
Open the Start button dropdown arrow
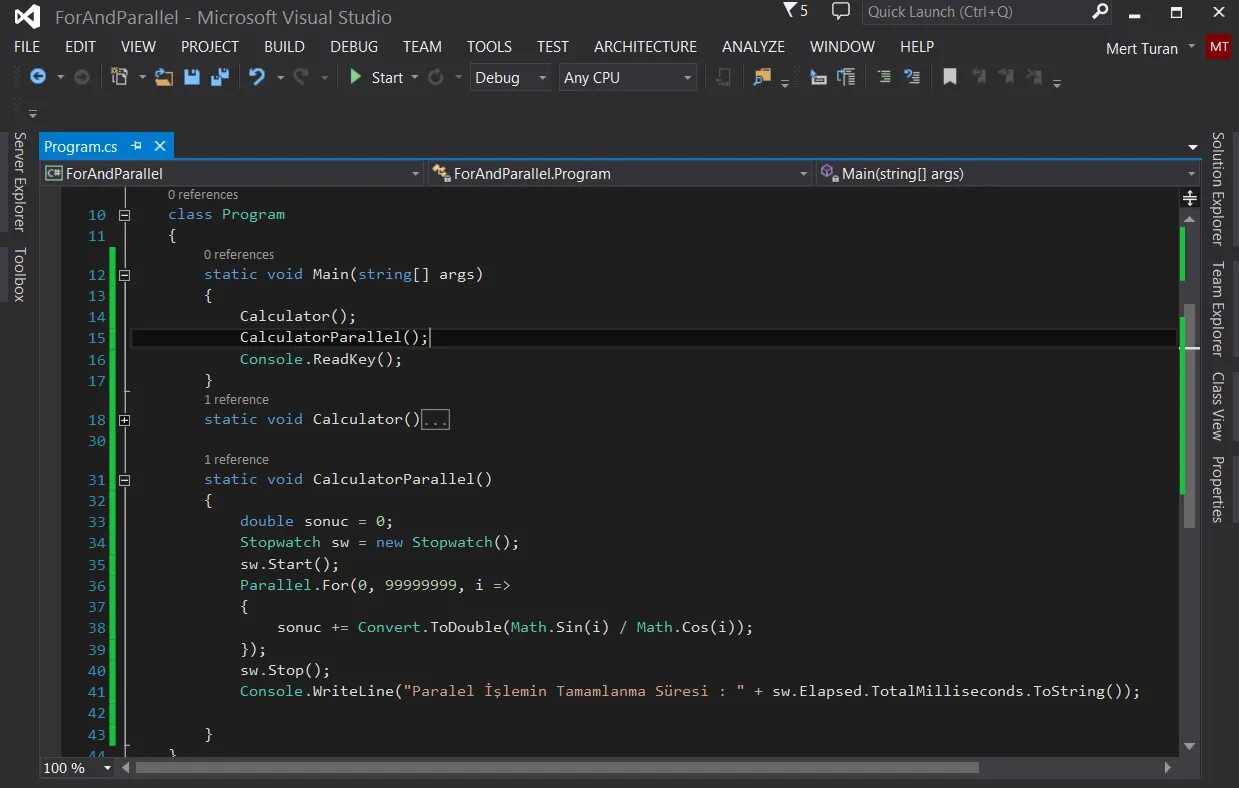(x=415, y=77)
